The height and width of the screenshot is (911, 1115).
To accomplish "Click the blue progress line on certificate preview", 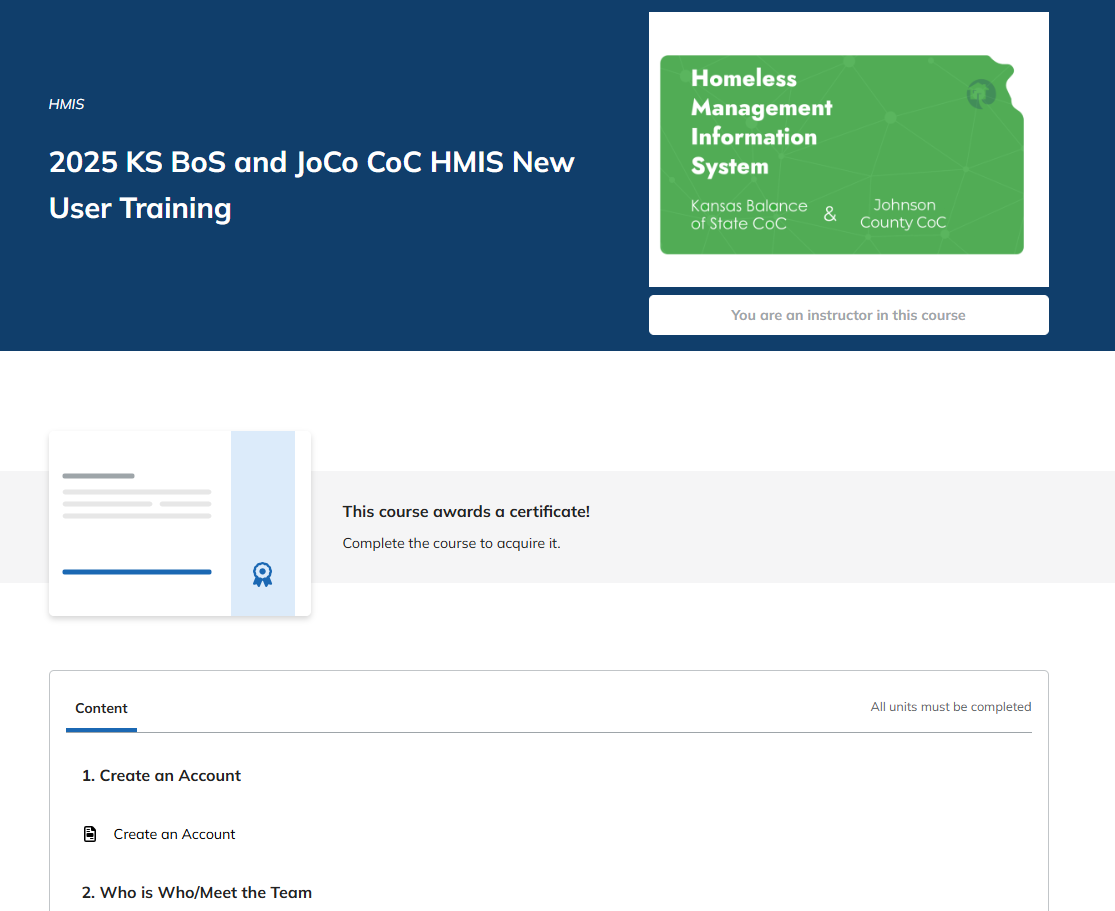I will (x=137, y=572).
